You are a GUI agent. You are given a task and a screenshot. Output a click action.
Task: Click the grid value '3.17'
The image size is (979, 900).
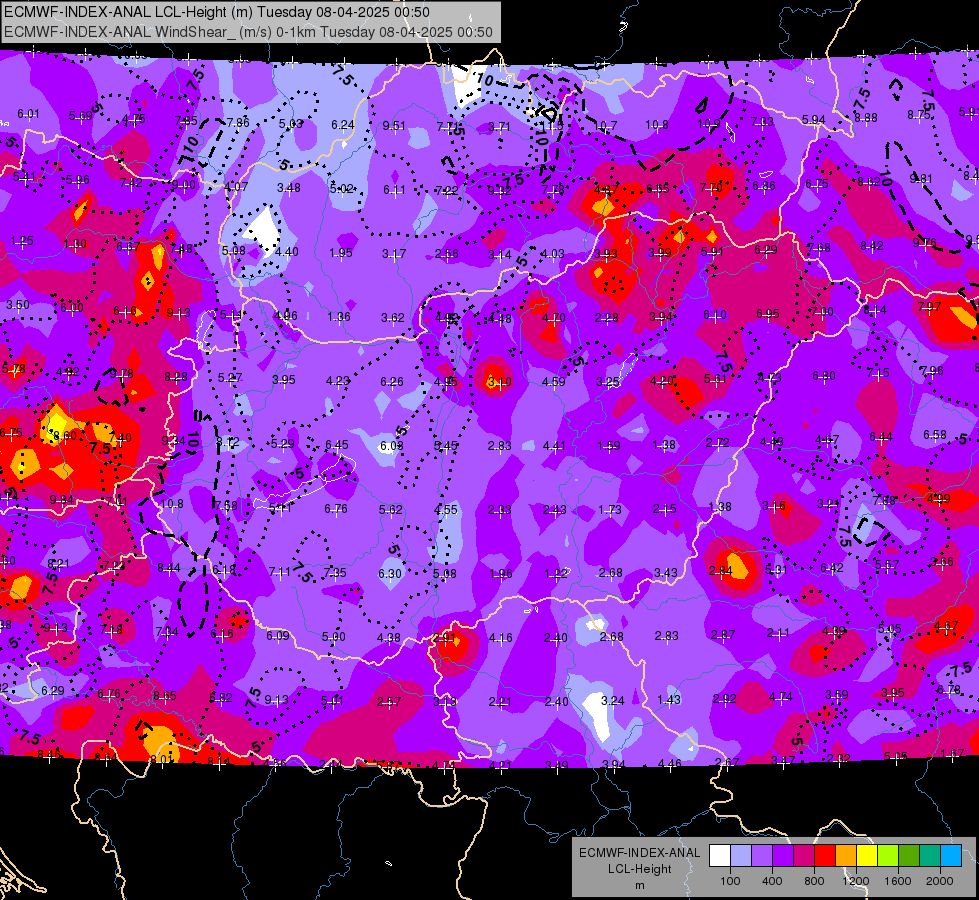click(394, 254)
